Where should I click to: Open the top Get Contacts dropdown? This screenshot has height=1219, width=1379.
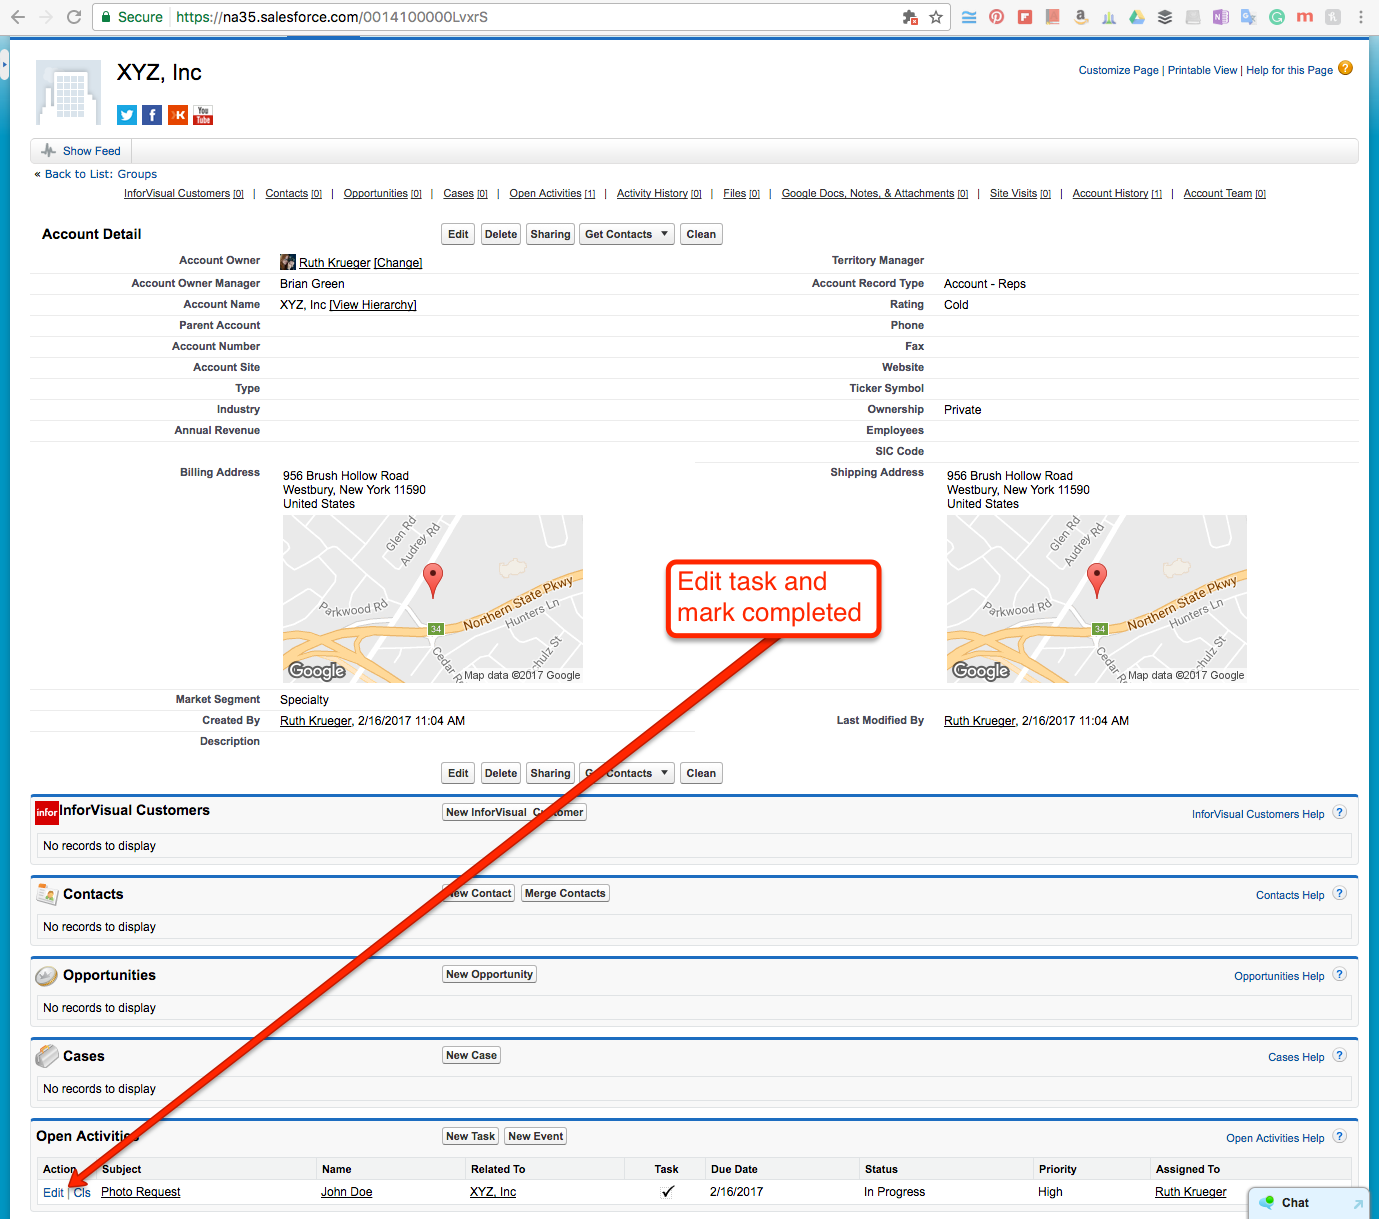(626, 234)
